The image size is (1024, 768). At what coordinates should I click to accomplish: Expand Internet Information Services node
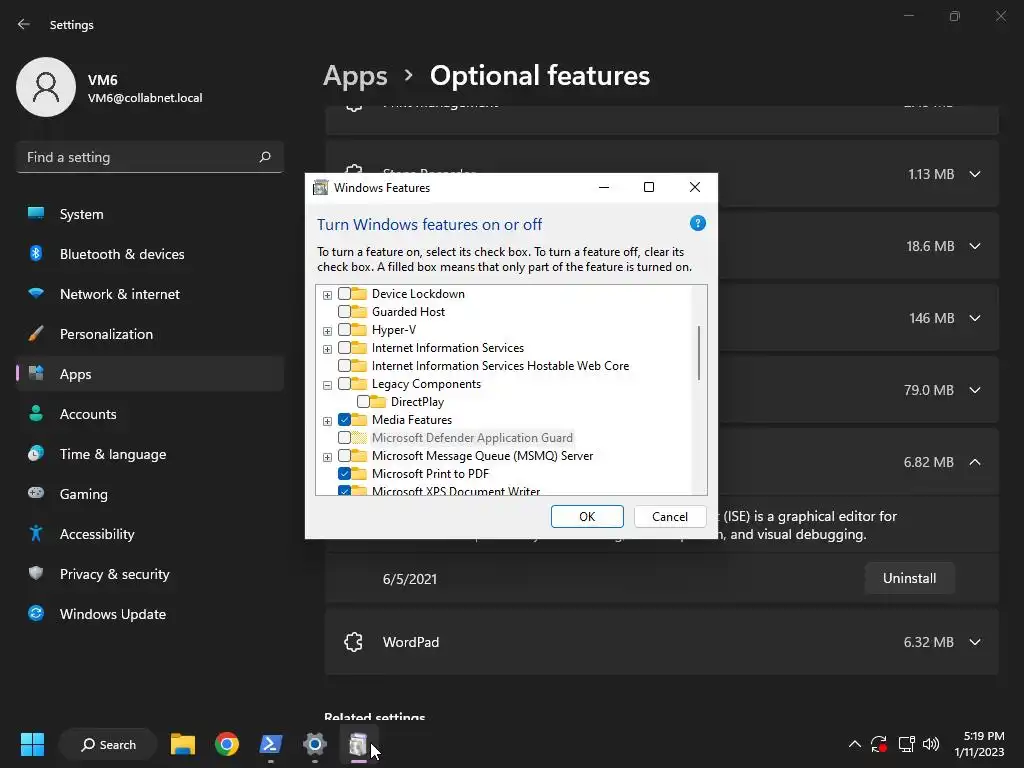click(x=327, y=349)
